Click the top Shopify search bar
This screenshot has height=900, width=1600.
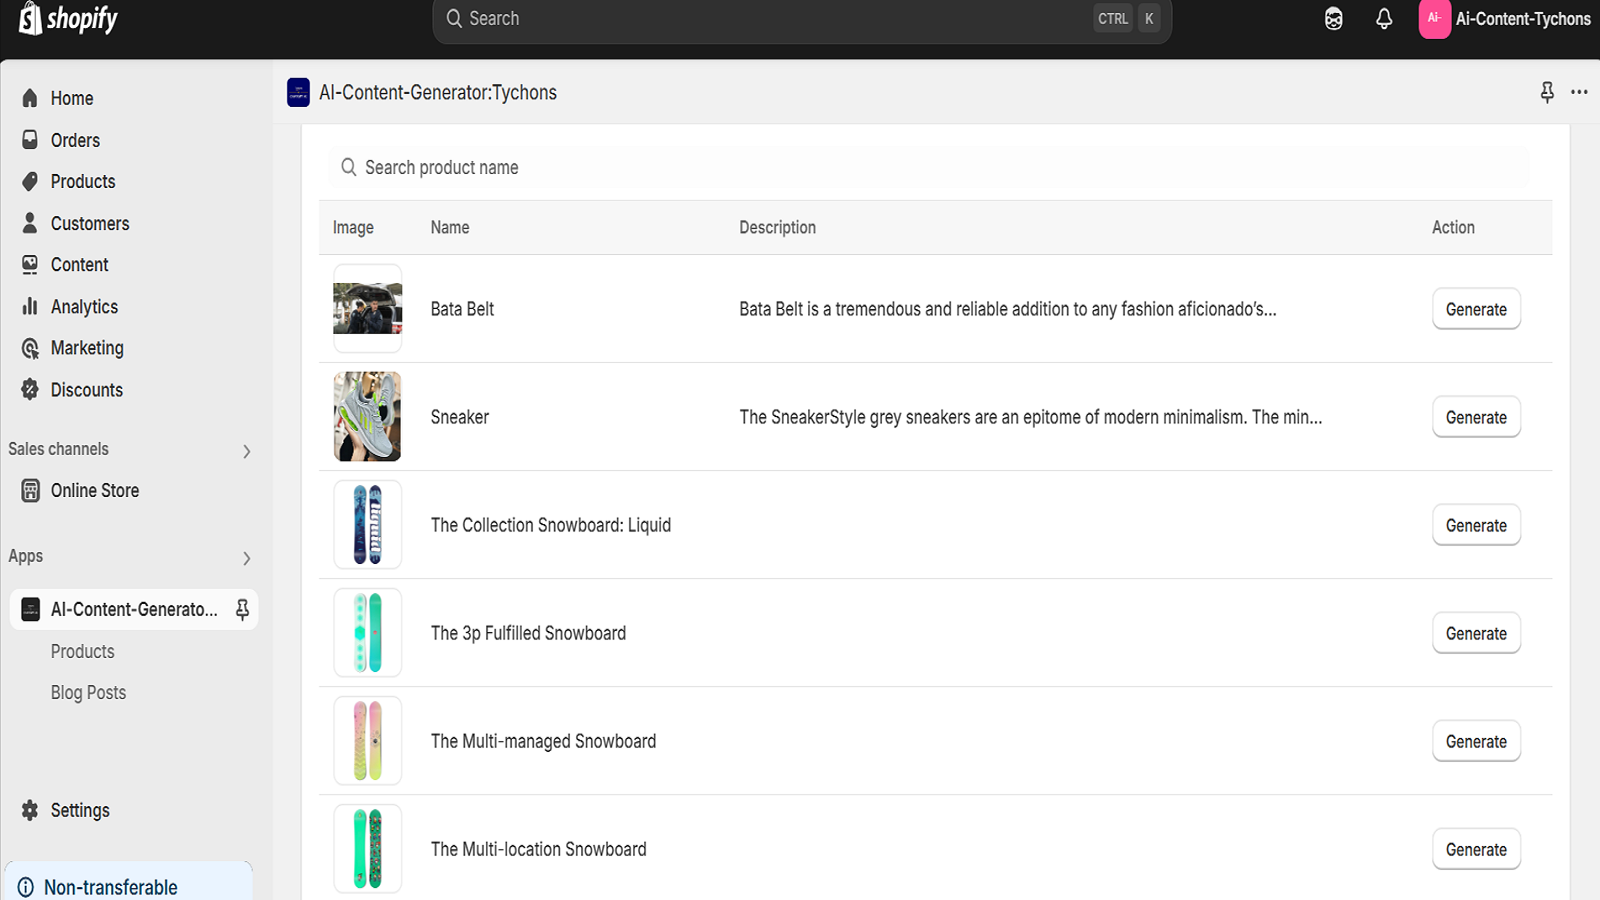click(802, 19)
